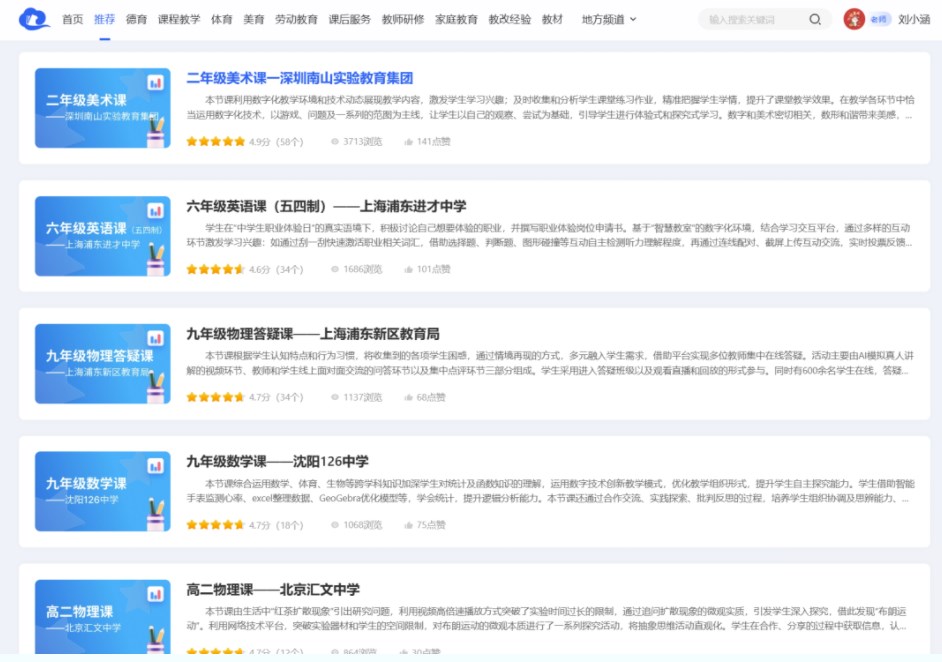Open 九年级数学课——沈阳126中学 title
The width and height of the screenshot is (942, 662).
(x=278, y=461)
